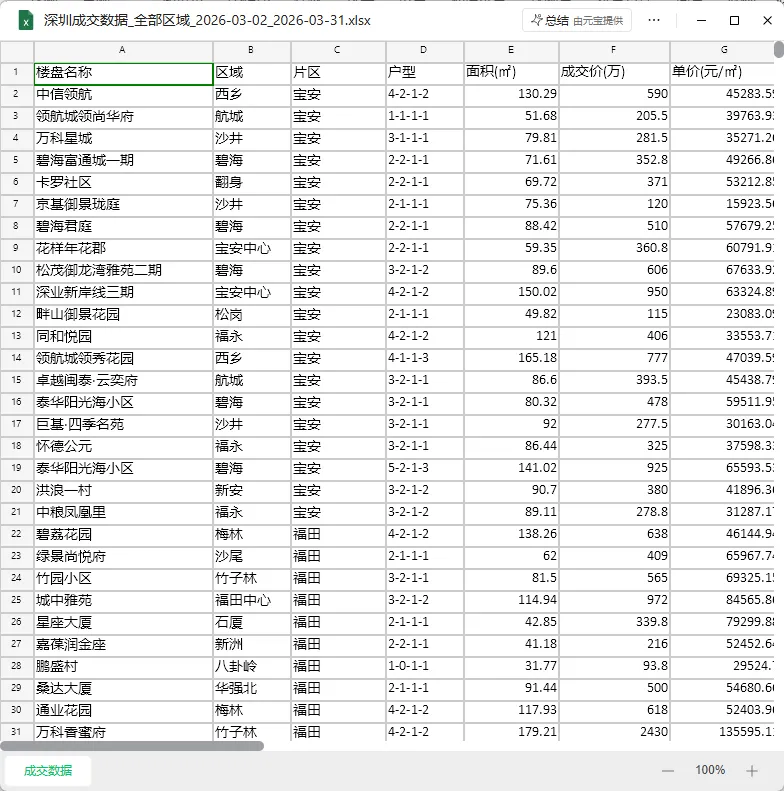Click the 卓越闽泰·云奕府 cell
Viewport: 784px width, 791px height.
[123, 380]
